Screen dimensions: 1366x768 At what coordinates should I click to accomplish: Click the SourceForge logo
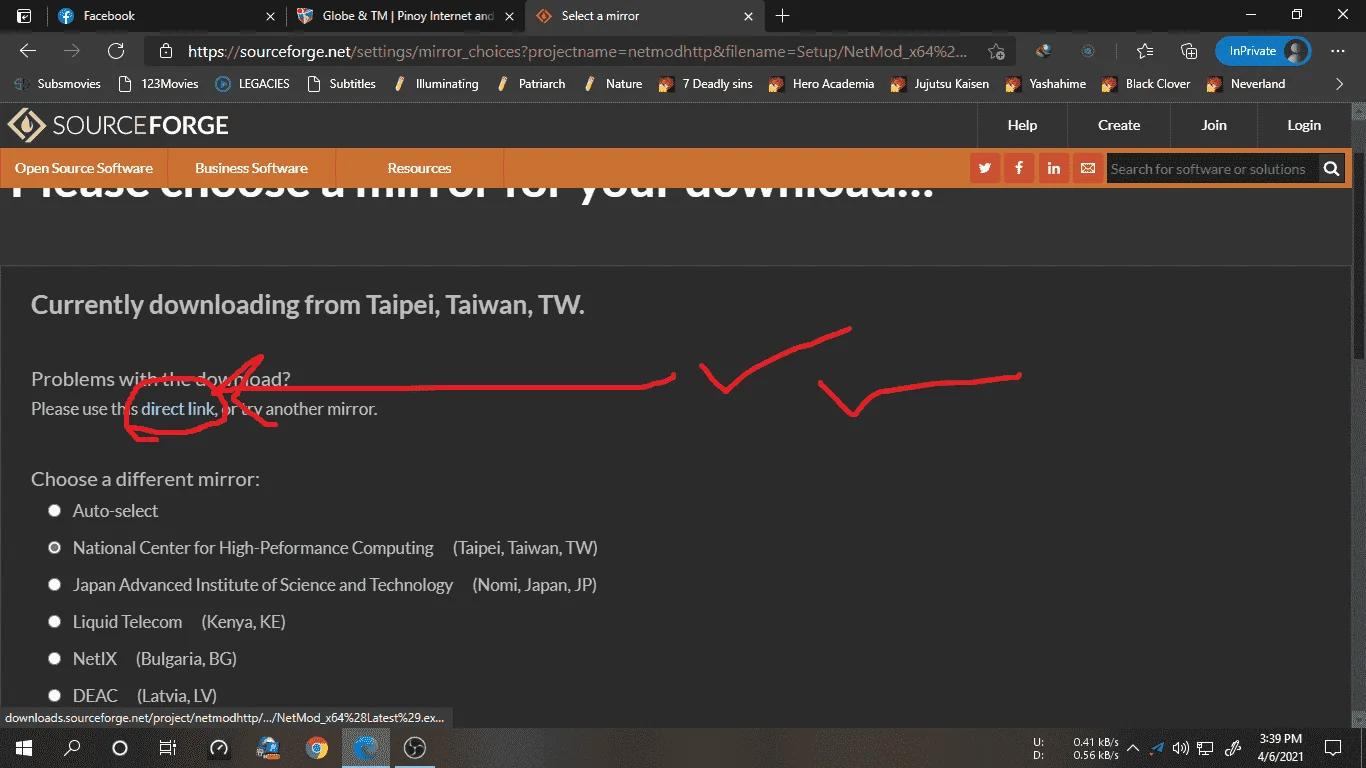(118, 125)
